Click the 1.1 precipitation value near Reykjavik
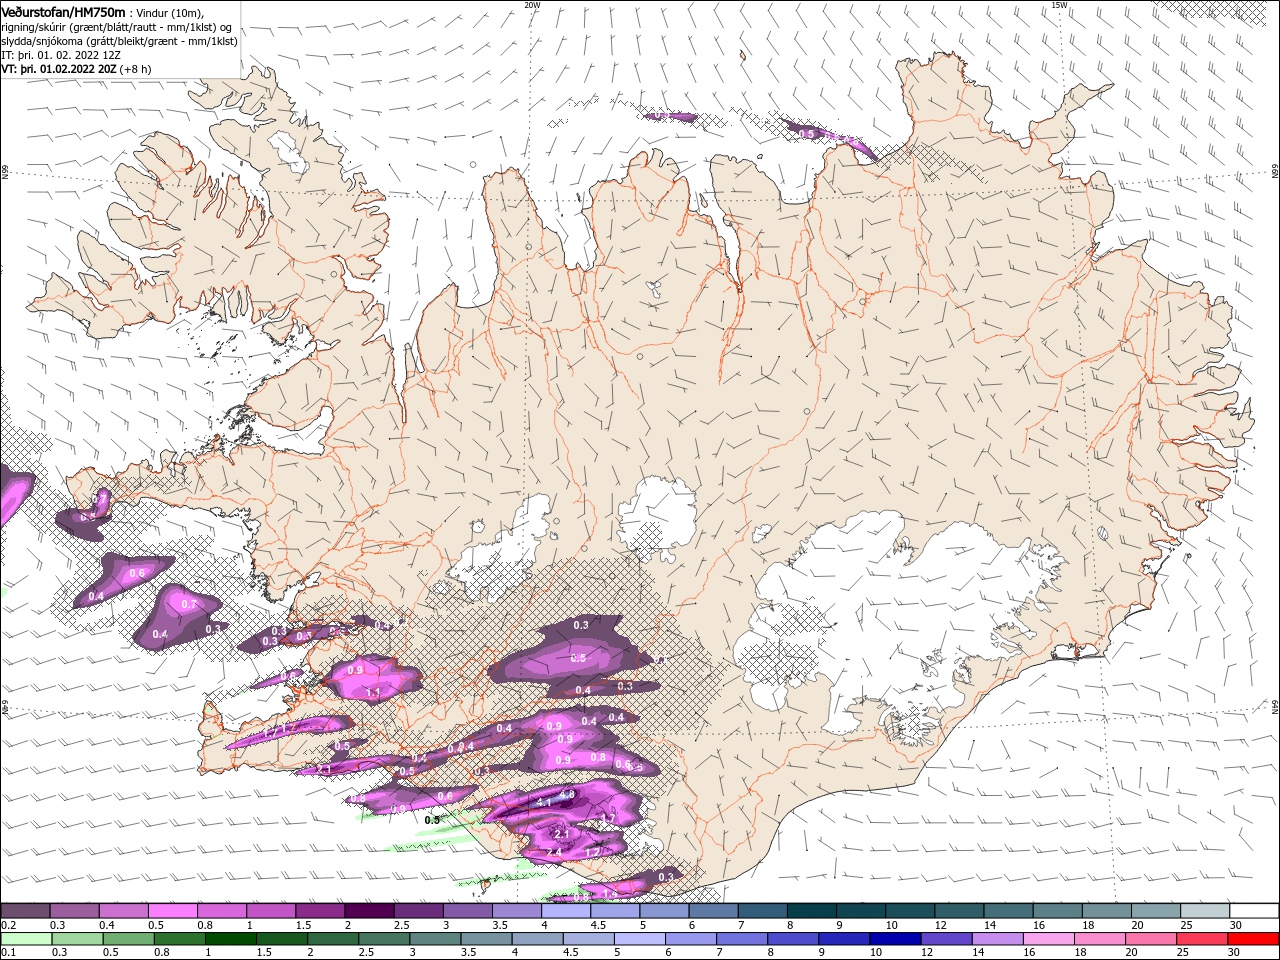This screenshot has height=960, width=1280. pyautogui.click(x=374, y=692)
